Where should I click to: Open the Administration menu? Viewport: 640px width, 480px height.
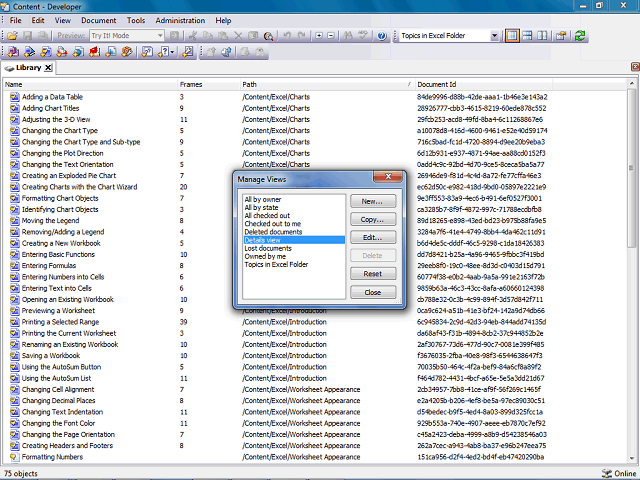point(180,20)
